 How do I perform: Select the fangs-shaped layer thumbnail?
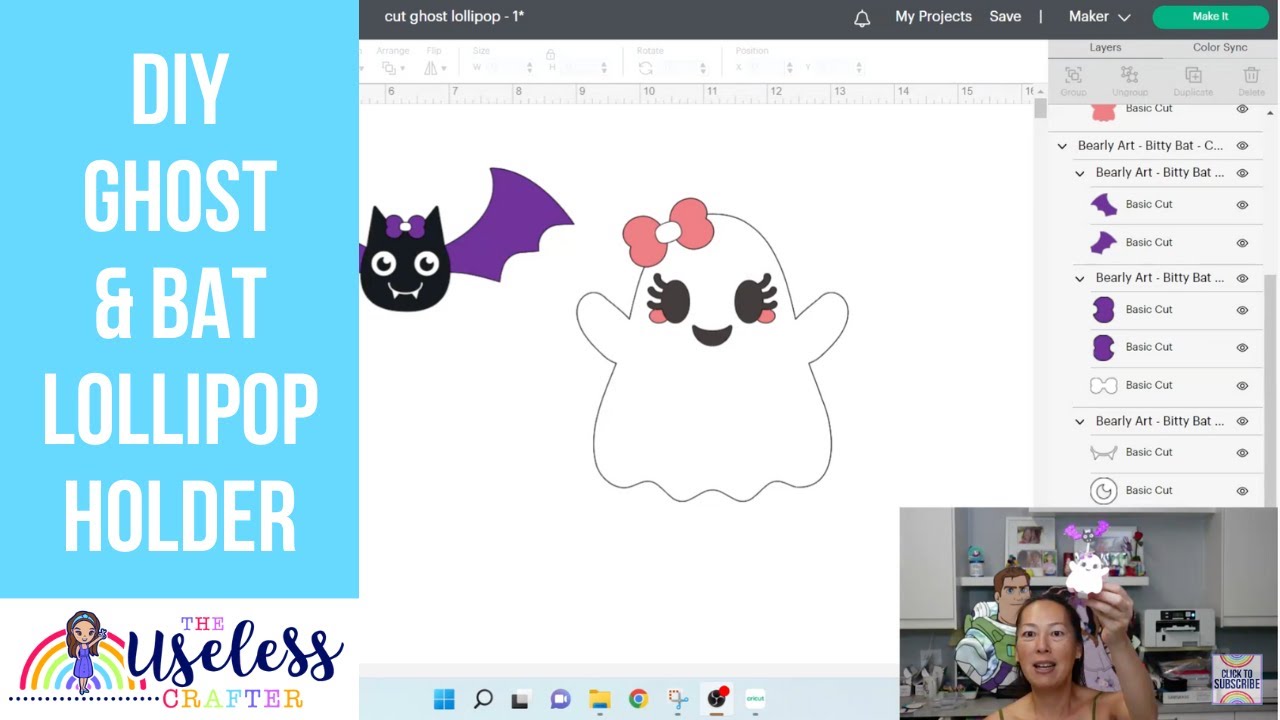pos(1103,453)
